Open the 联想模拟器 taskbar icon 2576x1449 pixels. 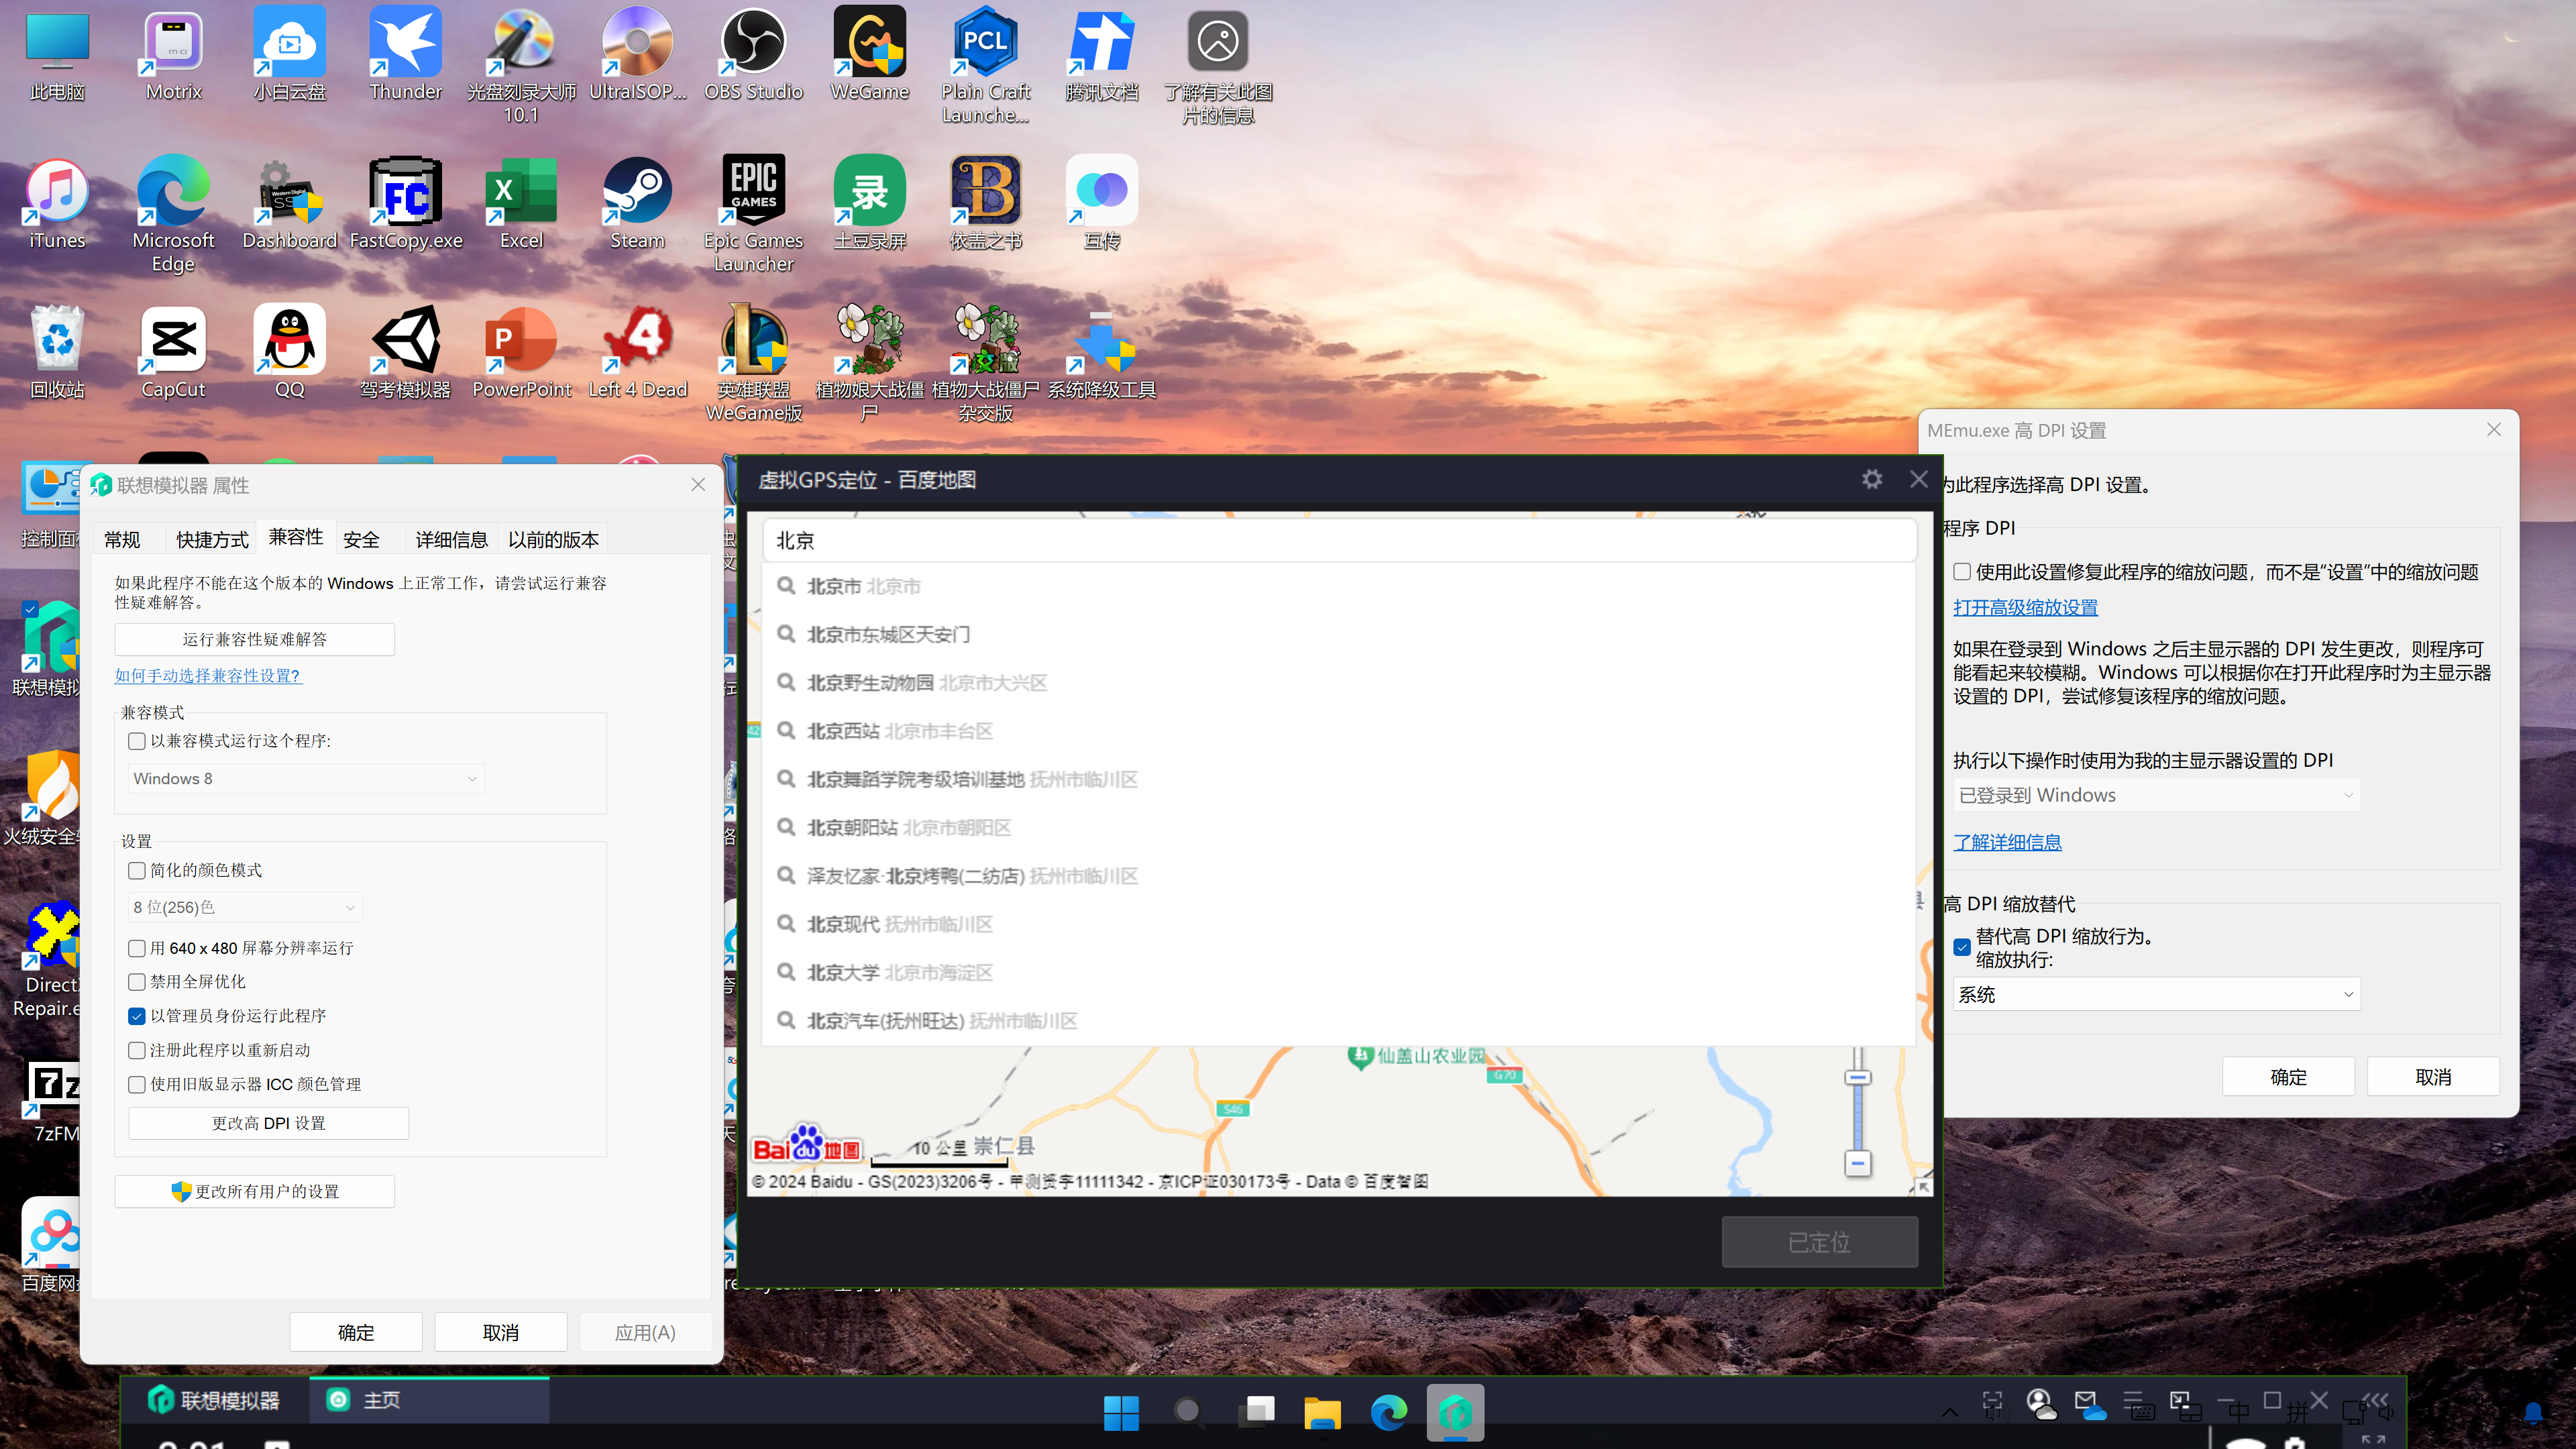[1455, 1412]
